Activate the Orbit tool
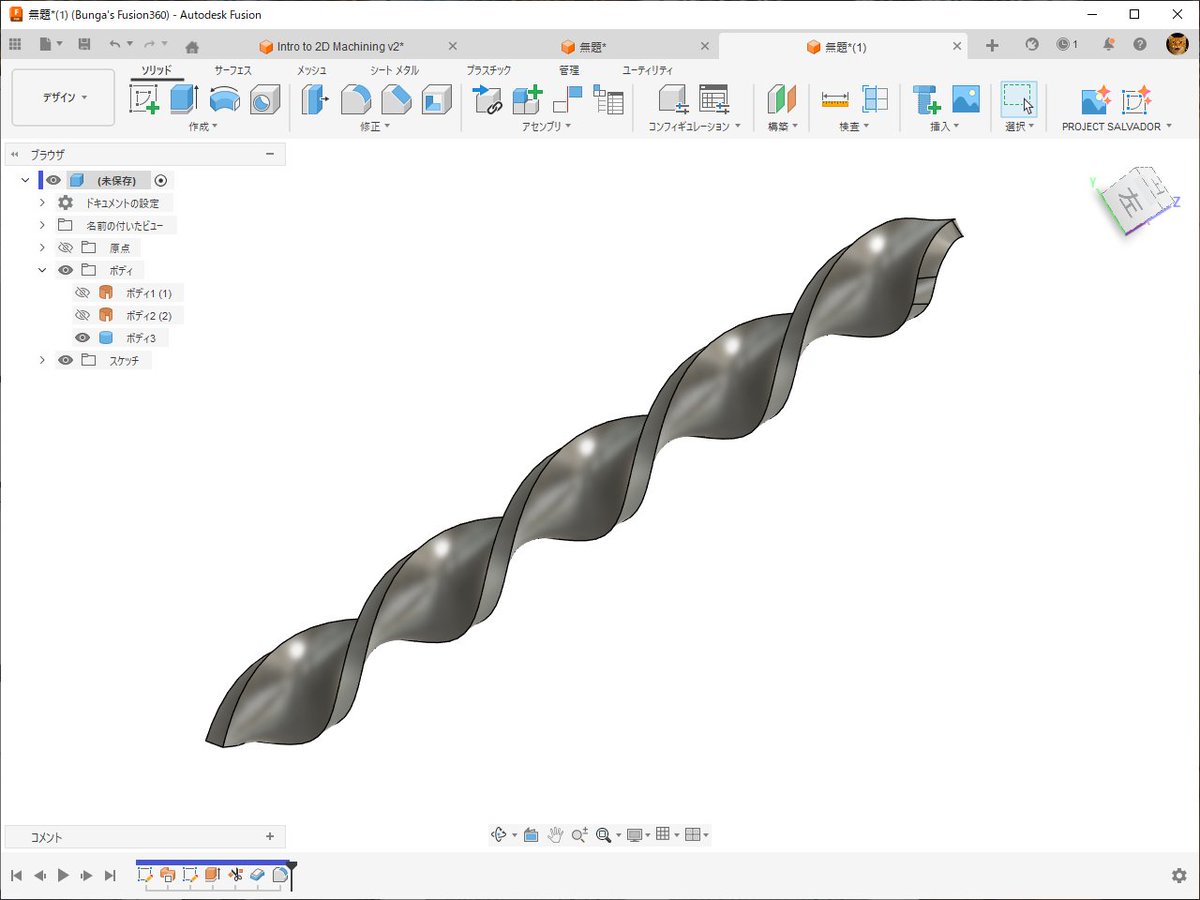The image size is (1200, 900). 500,834
